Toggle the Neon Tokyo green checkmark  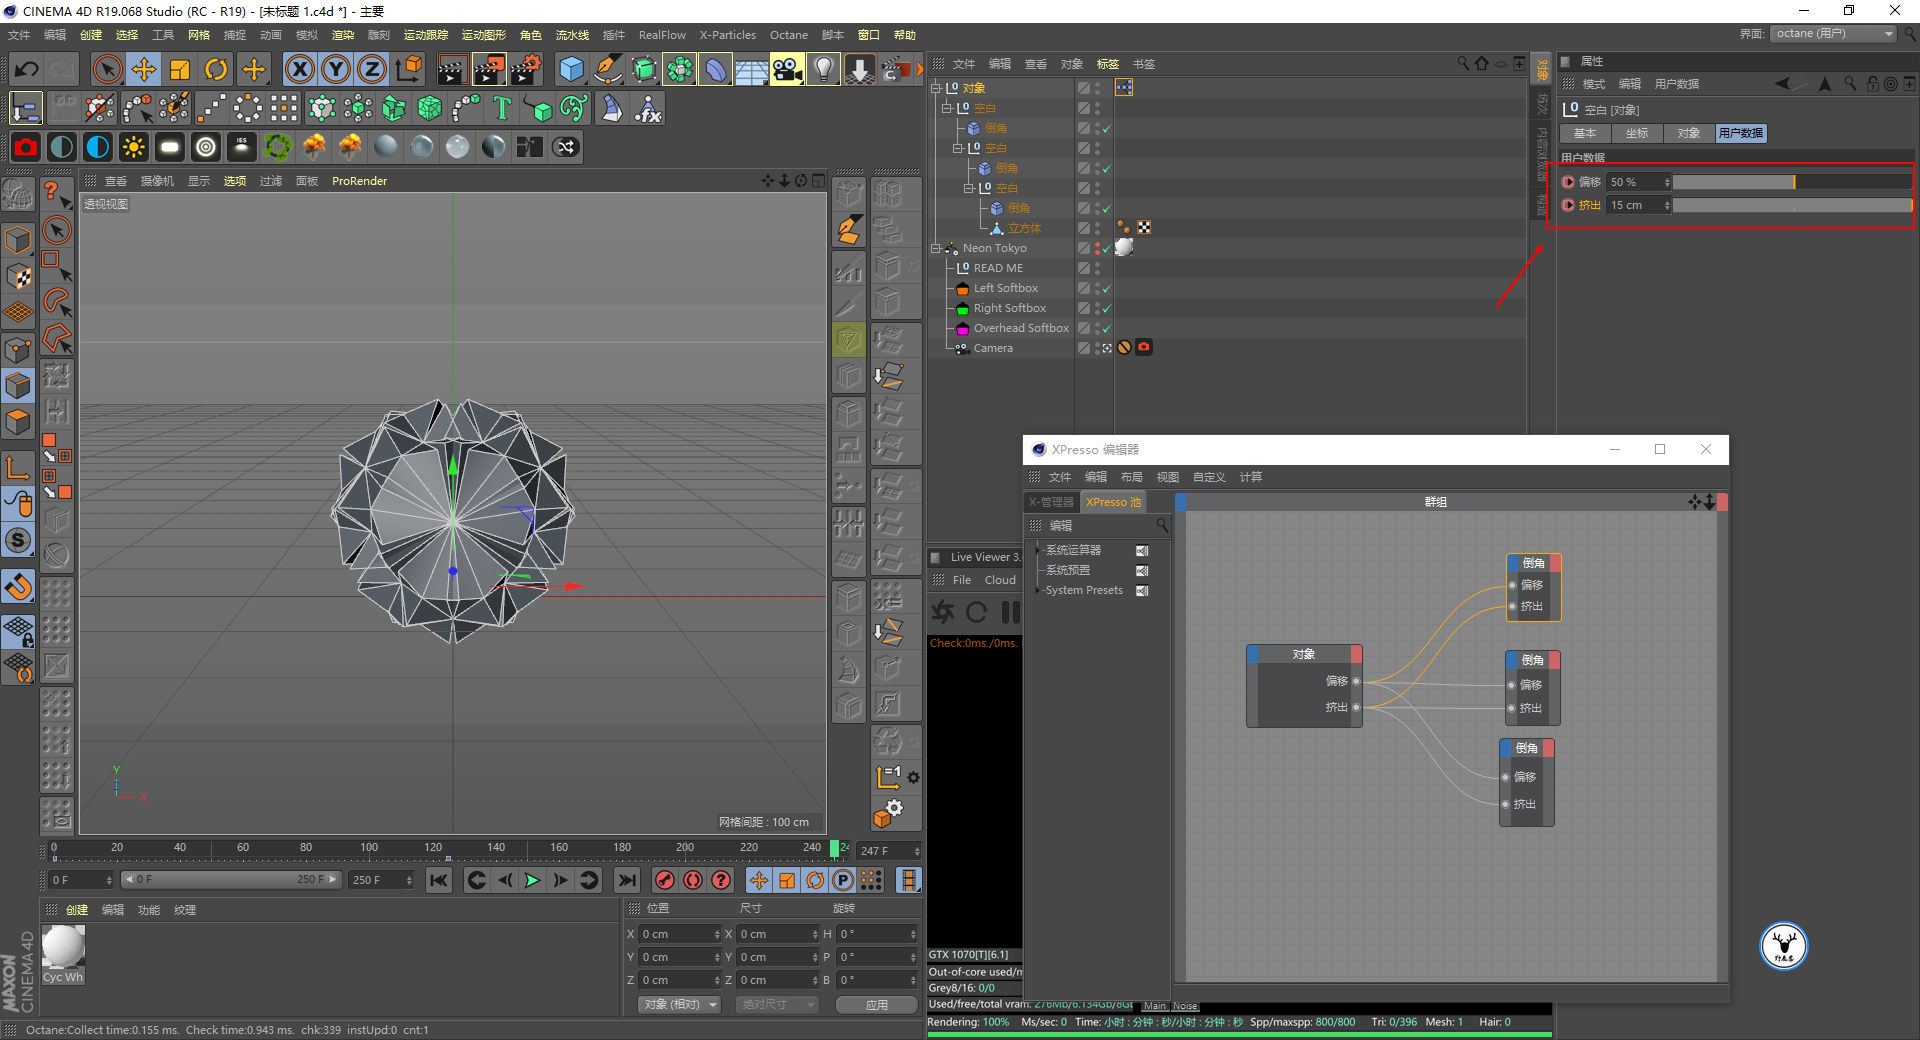(x=1106, y=249)
